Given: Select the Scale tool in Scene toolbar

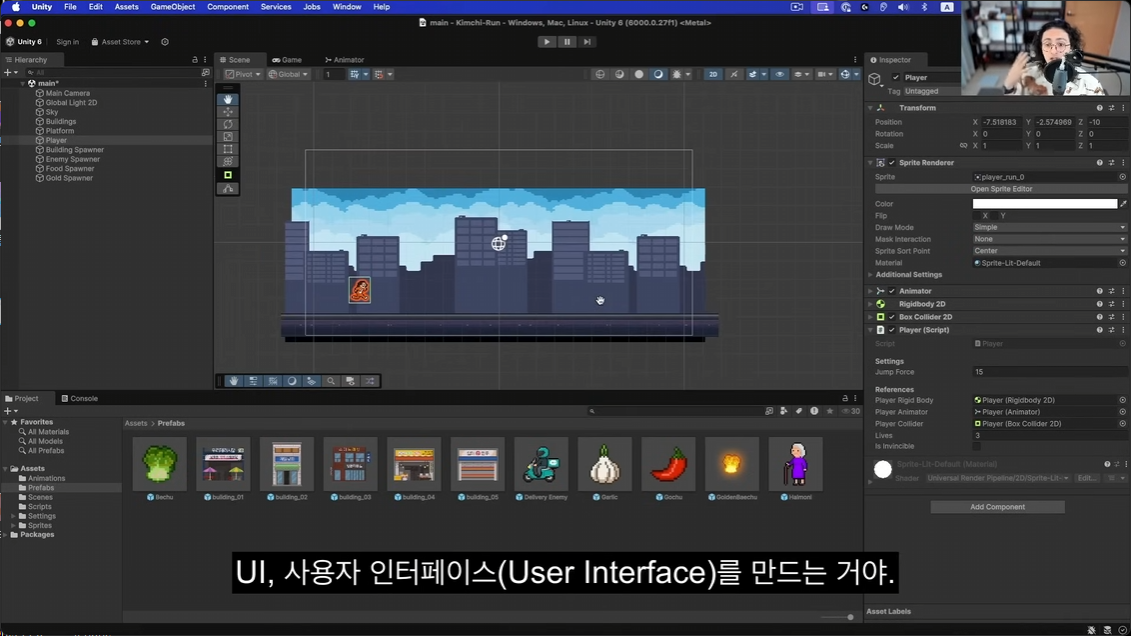Looking at the screenshot, I should [228, 136].
